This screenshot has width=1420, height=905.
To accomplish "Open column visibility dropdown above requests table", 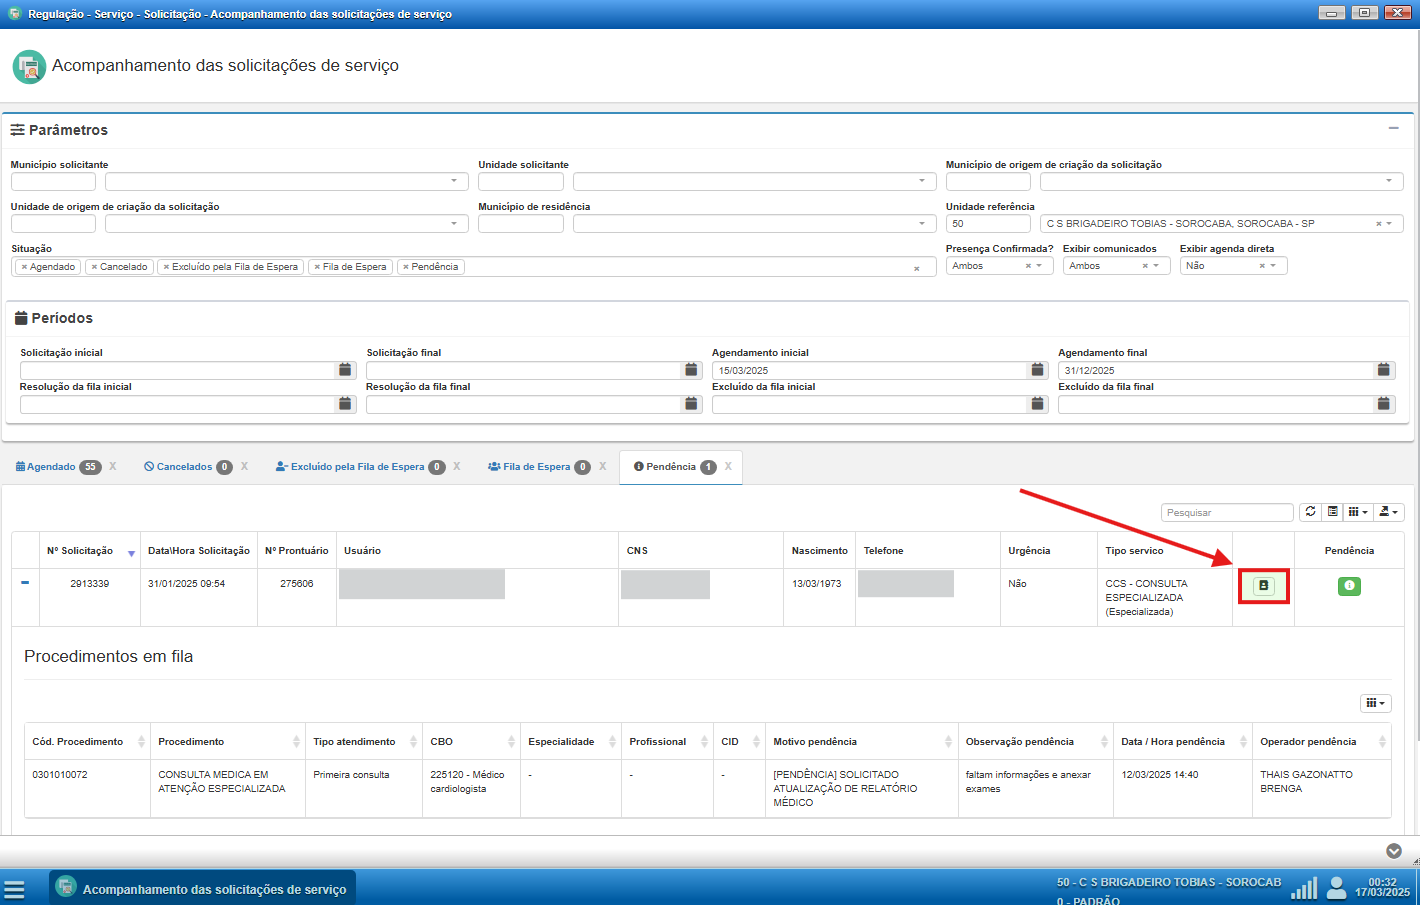I will point(1358,512).
